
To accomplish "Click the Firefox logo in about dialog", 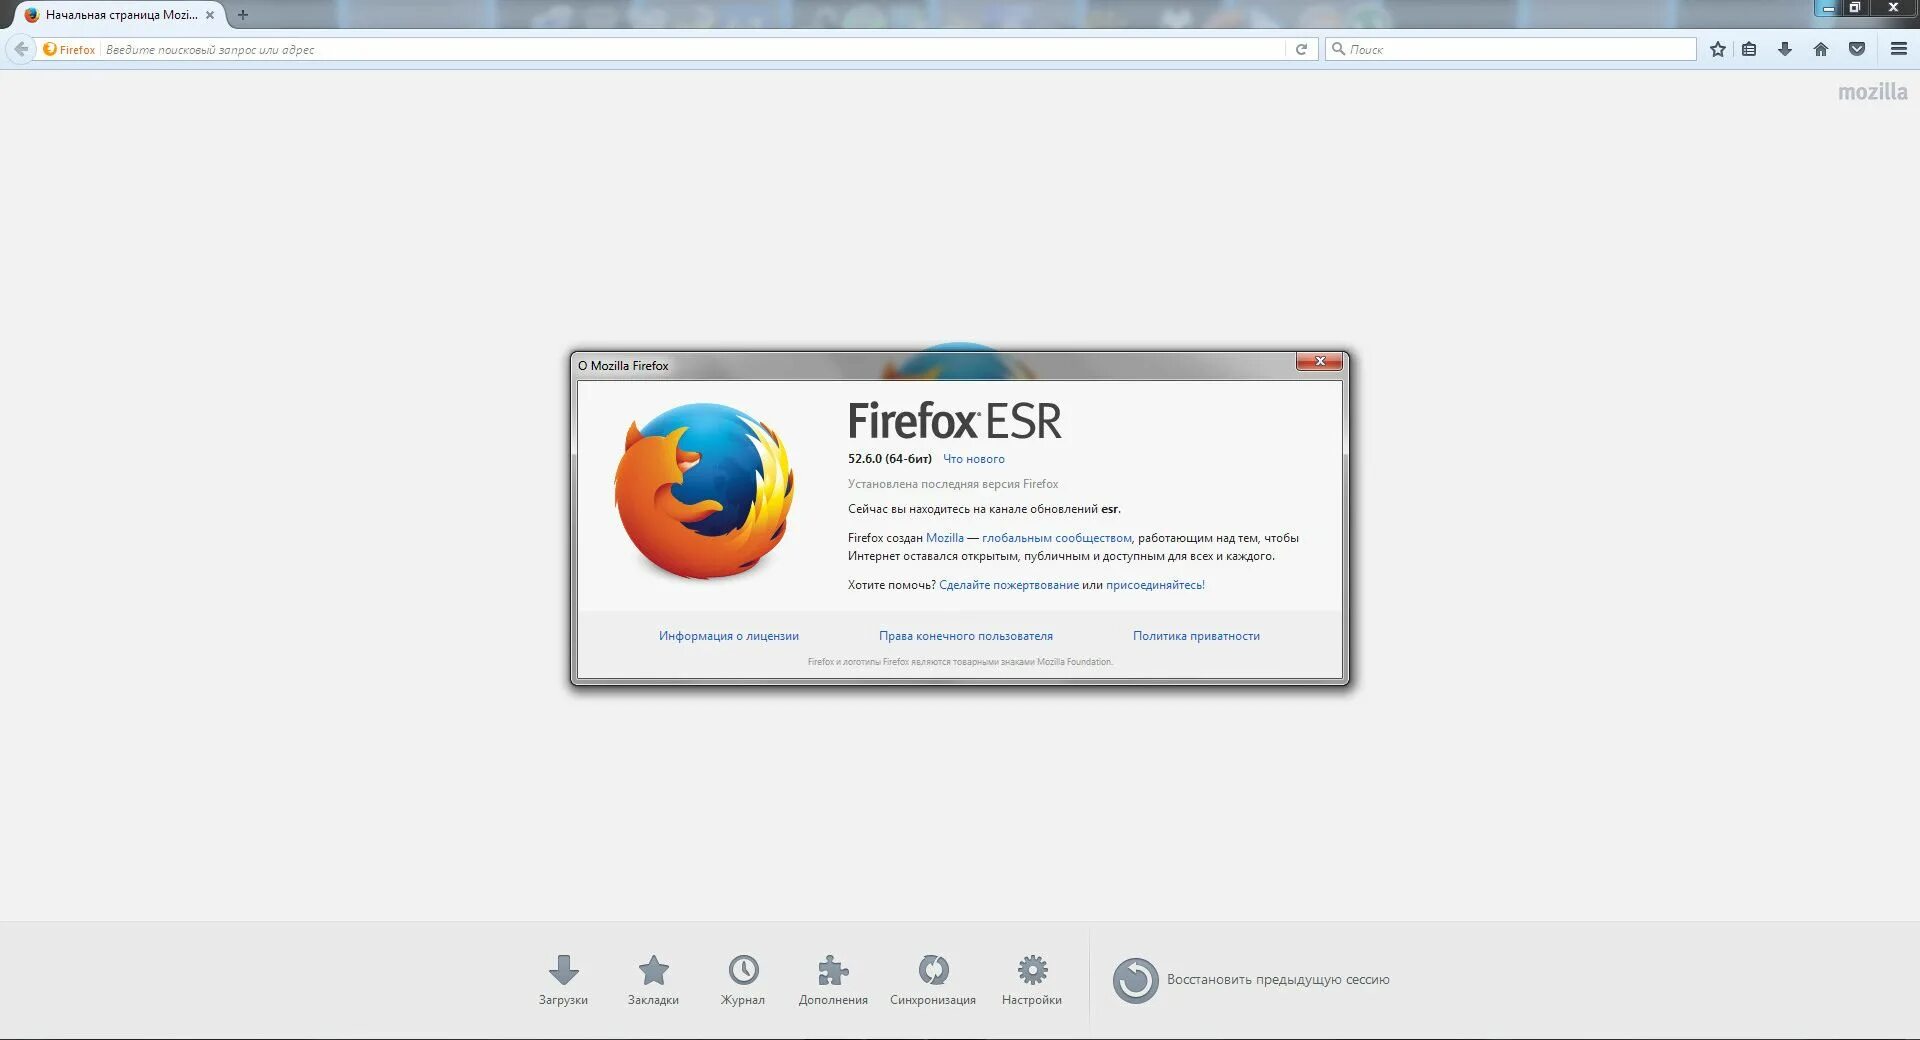I will [x=704, y=491].
